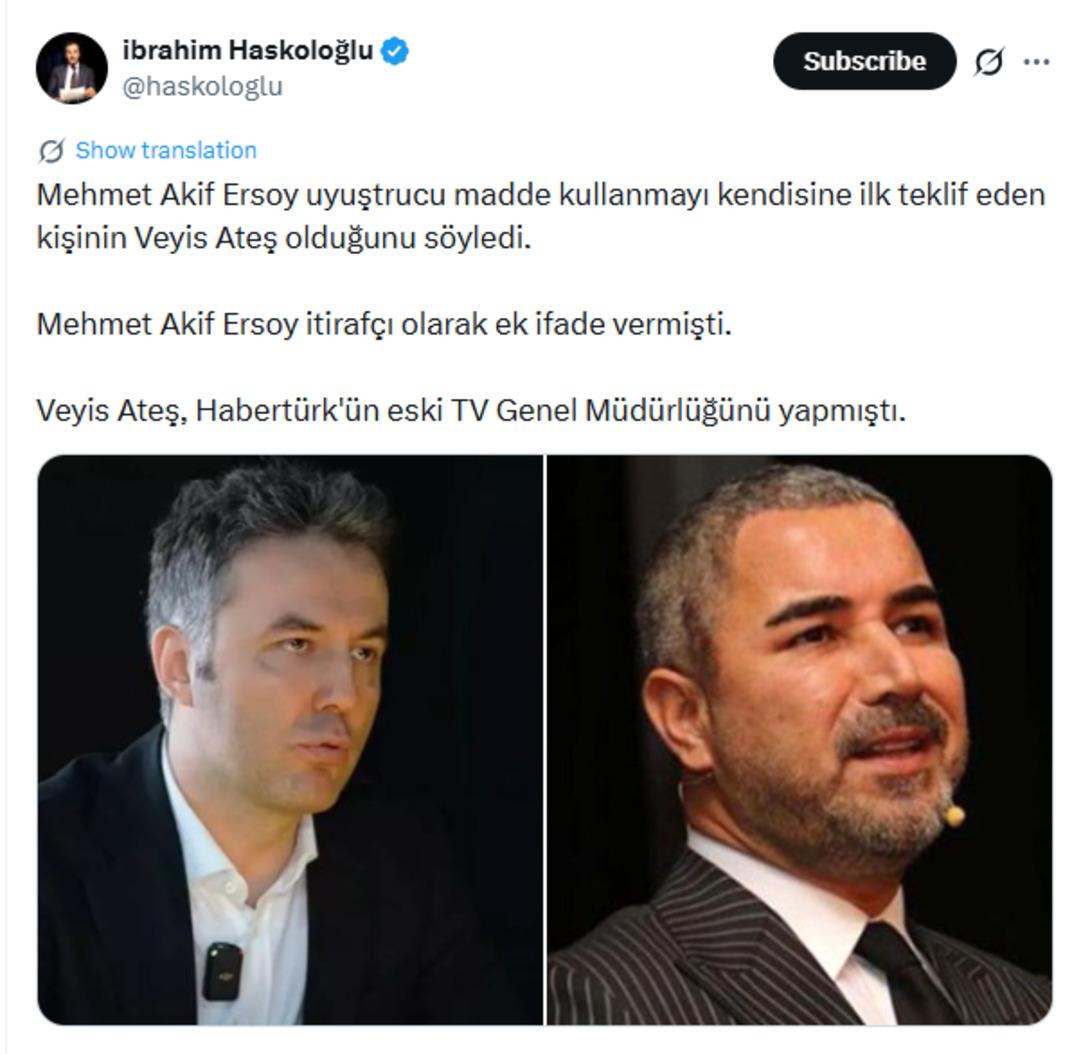Open the three-dot more options menu

pyautogui.click(x=1036, y=61)
